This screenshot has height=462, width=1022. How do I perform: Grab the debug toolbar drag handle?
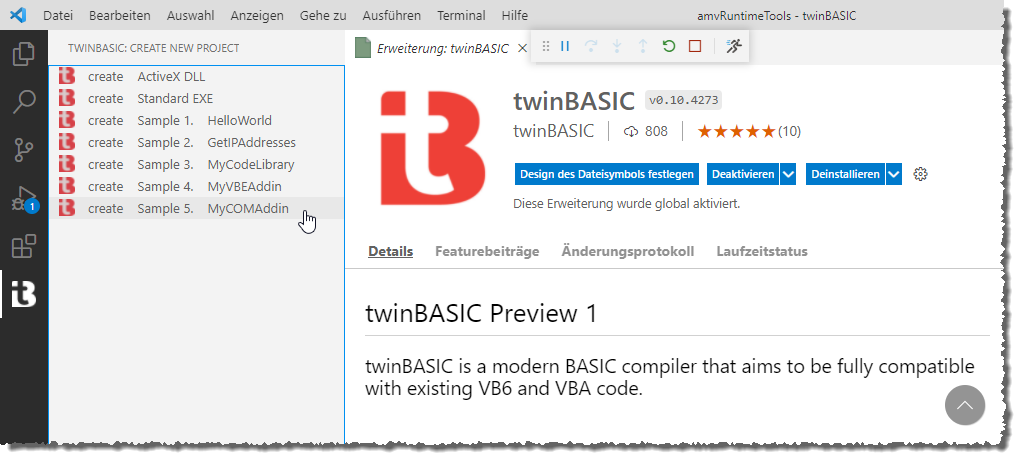pyautogui.click(x=546, y=46)
